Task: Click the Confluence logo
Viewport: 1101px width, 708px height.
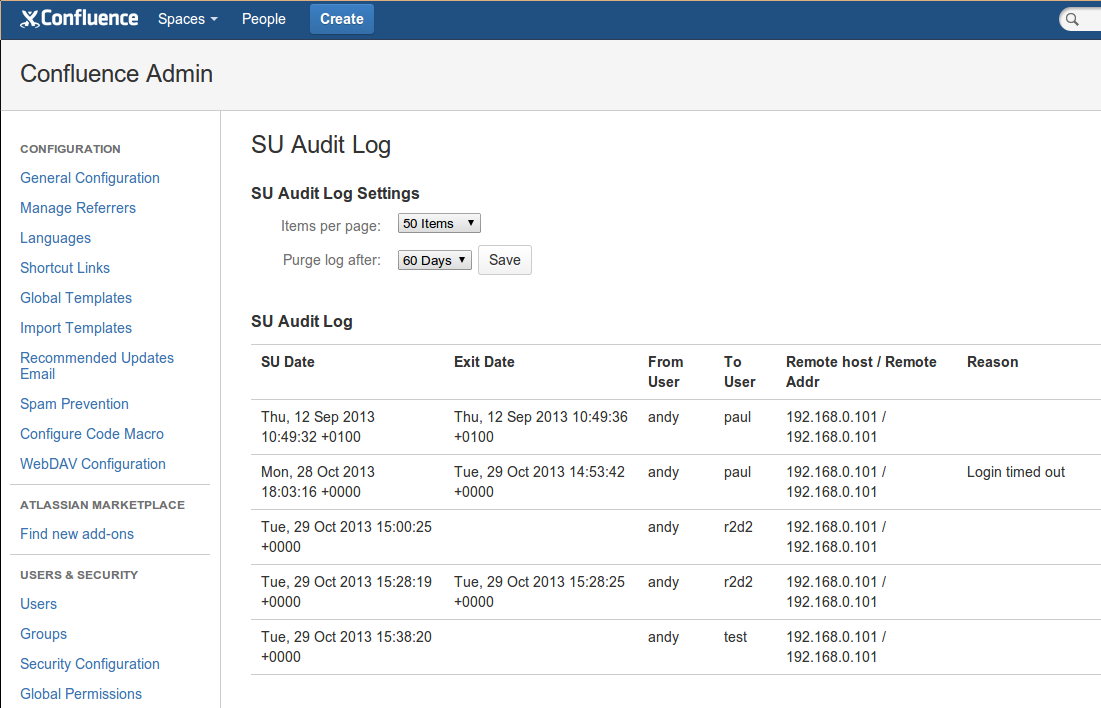Action: click(79, 18)
